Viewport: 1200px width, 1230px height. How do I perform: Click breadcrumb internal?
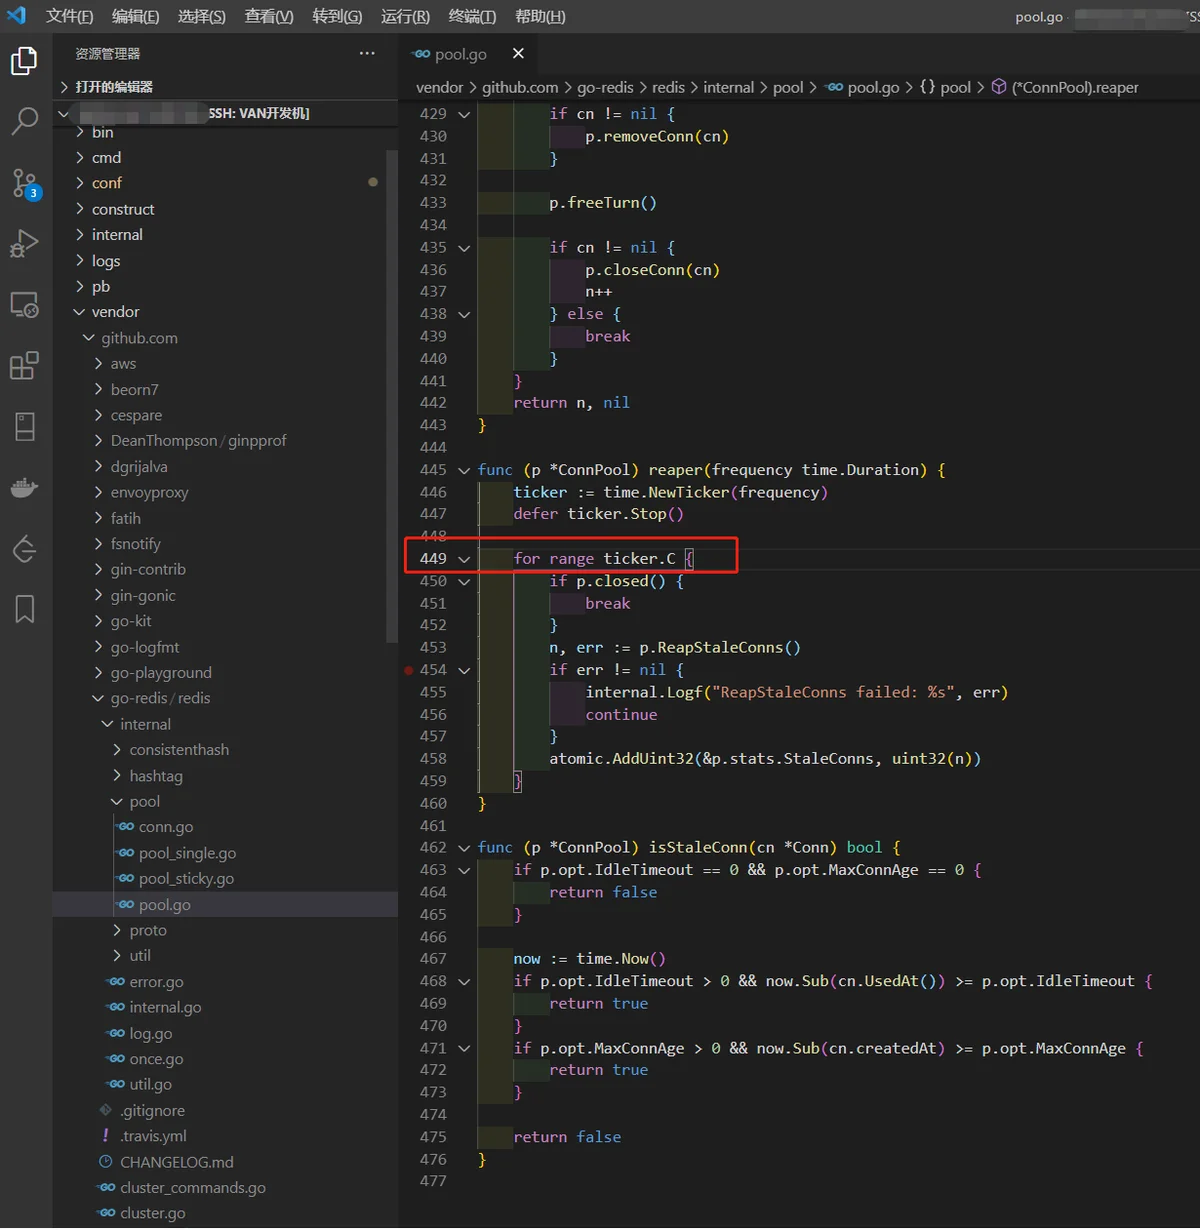(728, 88)
